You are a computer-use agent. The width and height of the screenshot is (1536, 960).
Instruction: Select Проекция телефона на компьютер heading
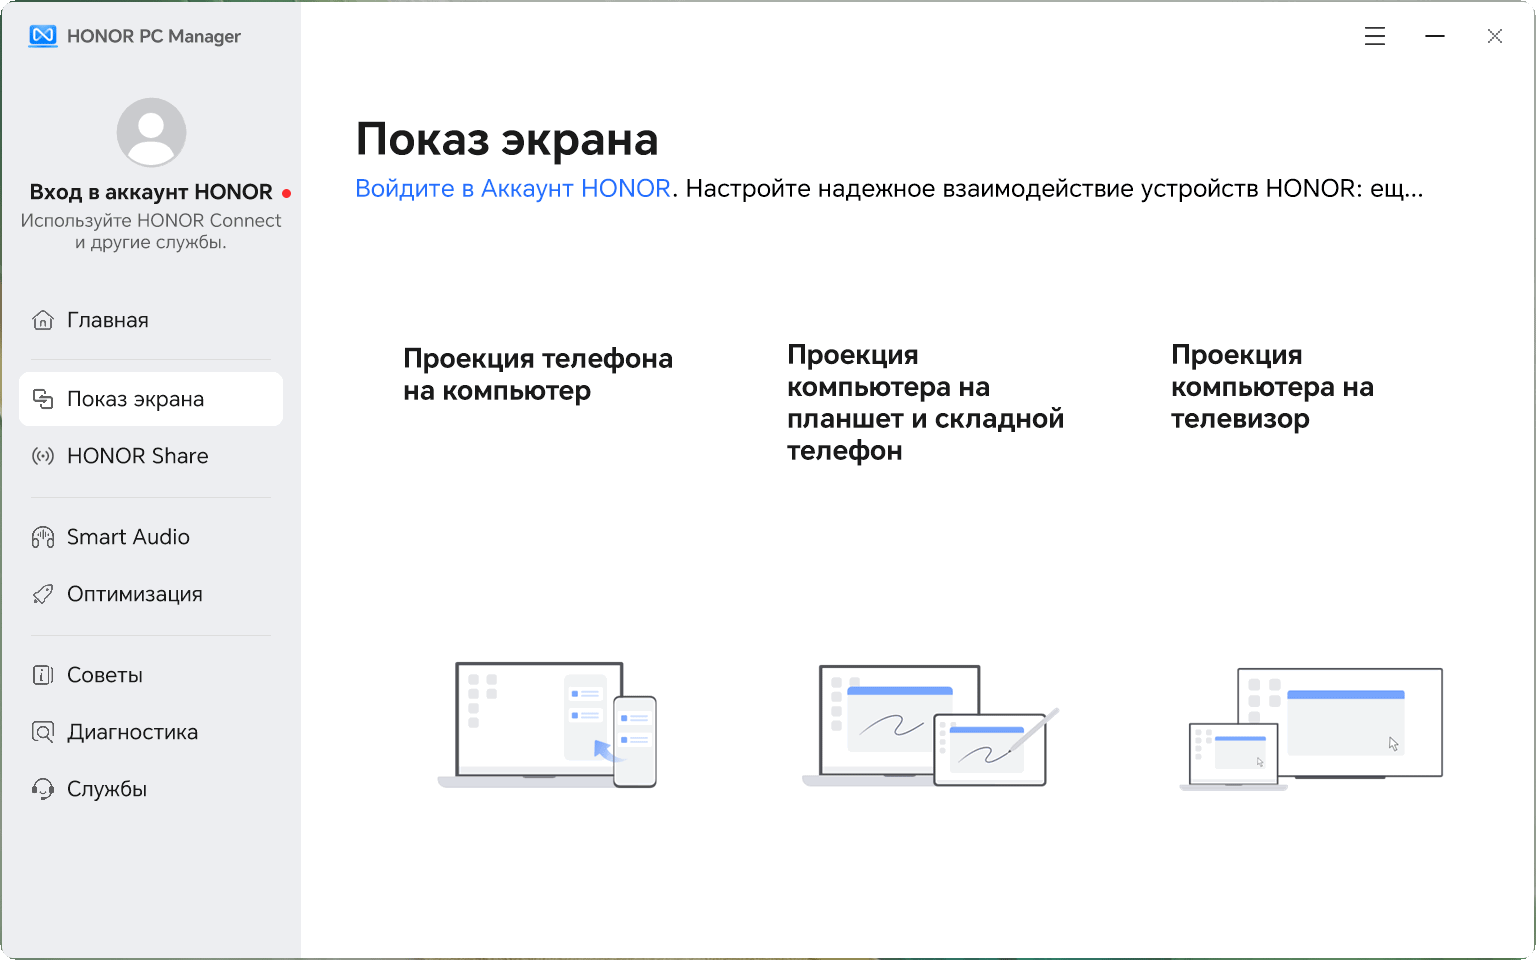(x=538, y=374)
